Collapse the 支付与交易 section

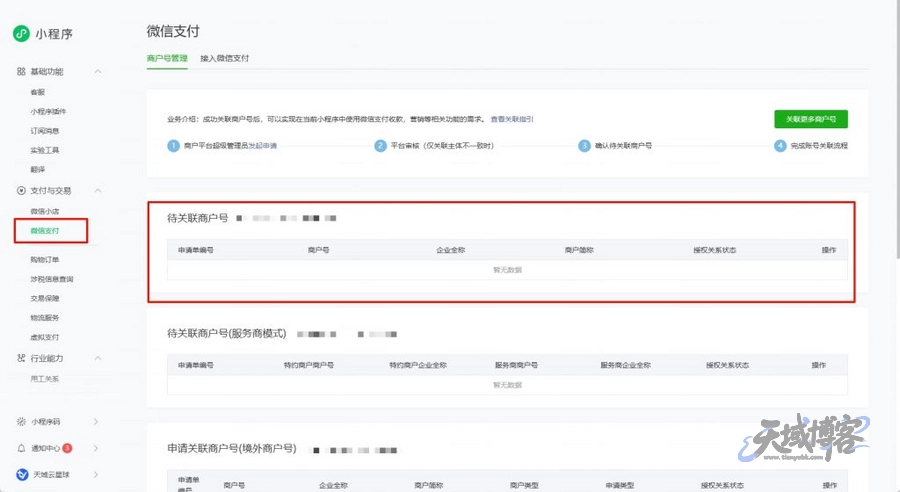98,191
